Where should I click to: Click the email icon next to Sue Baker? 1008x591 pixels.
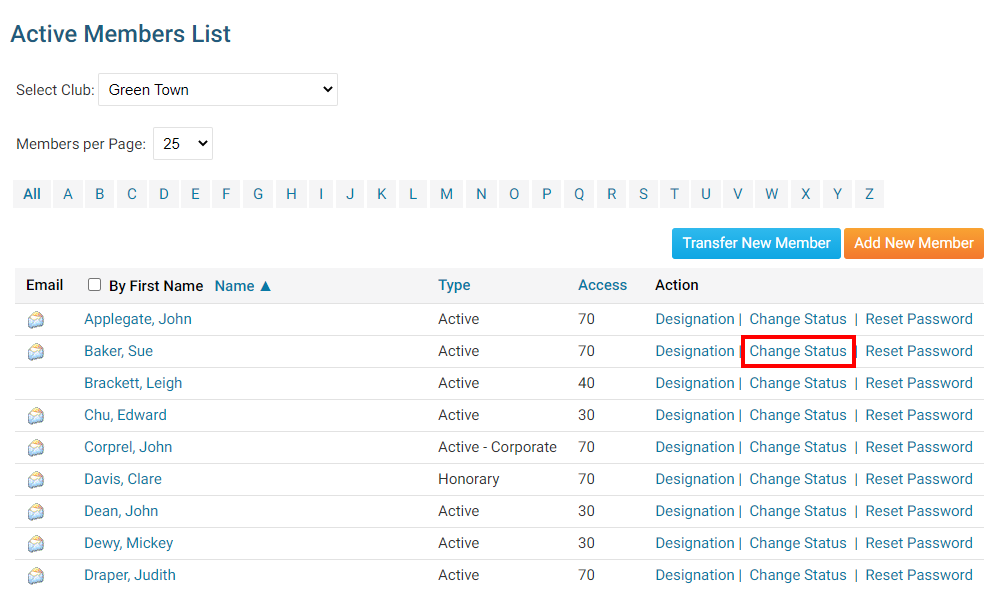pos(36,352)
